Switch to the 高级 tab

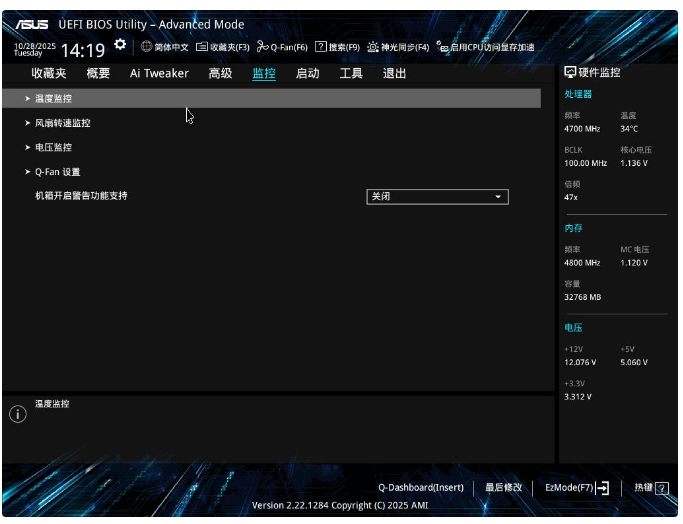coord(220,73)
